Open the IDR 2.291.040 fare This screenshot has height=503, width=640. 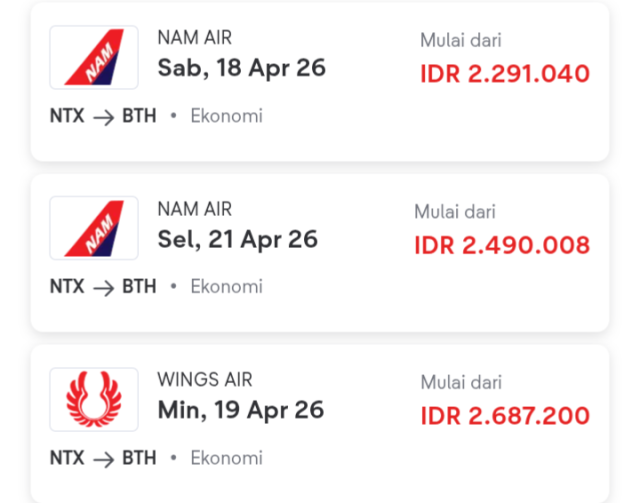pos(505,74)
